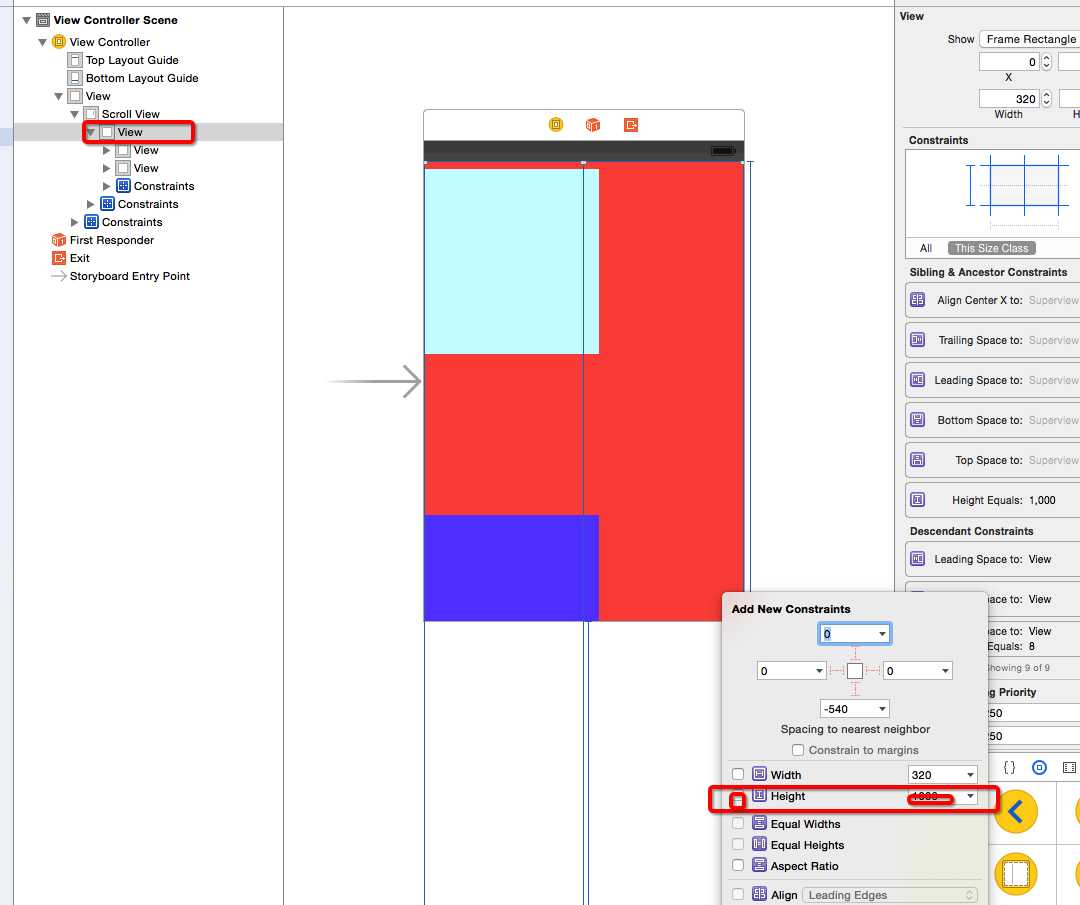Click the Leading Space to Superview constraint icon
1080x905 pixels.
point(917,379)
